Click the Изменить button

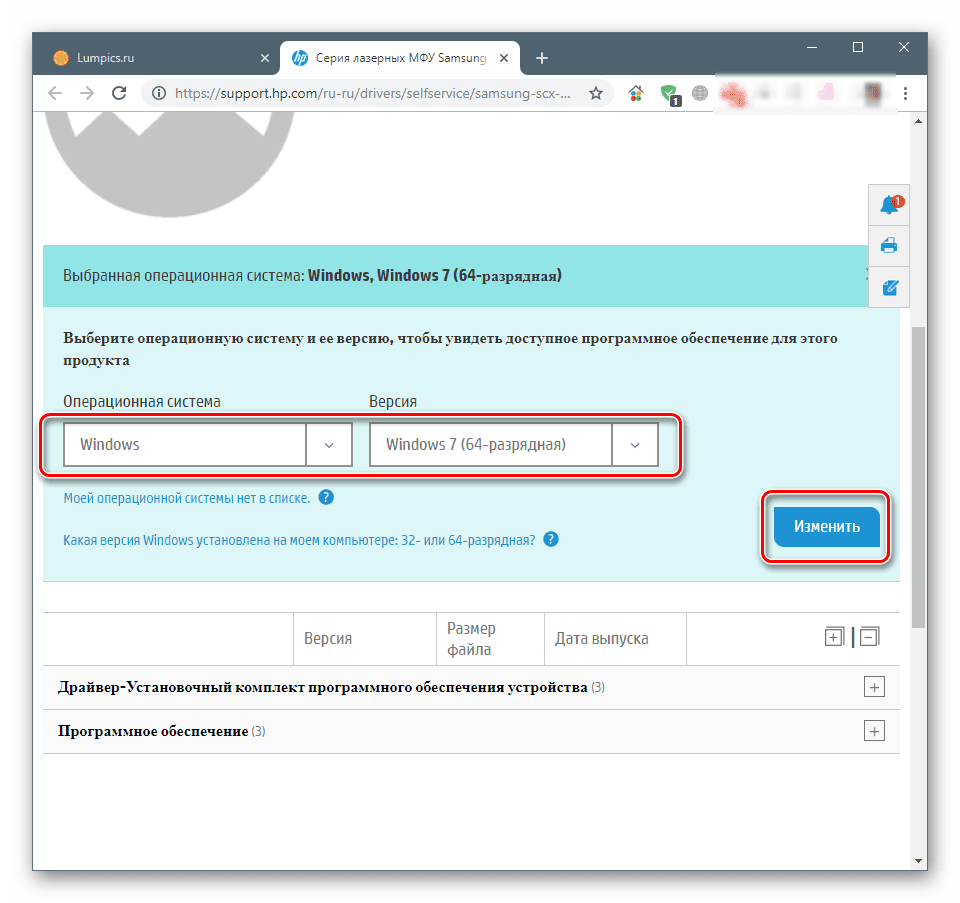tap(827, 526)
